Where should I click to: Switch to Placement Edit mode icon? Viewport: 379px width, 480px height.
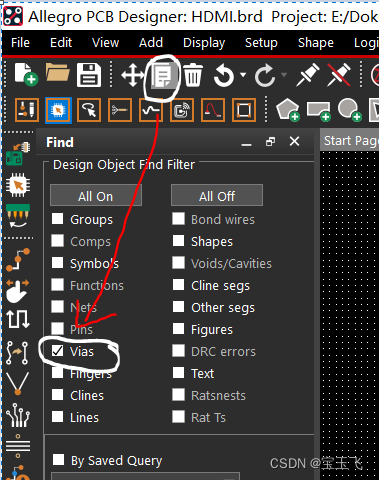click(x=58, y=110)
